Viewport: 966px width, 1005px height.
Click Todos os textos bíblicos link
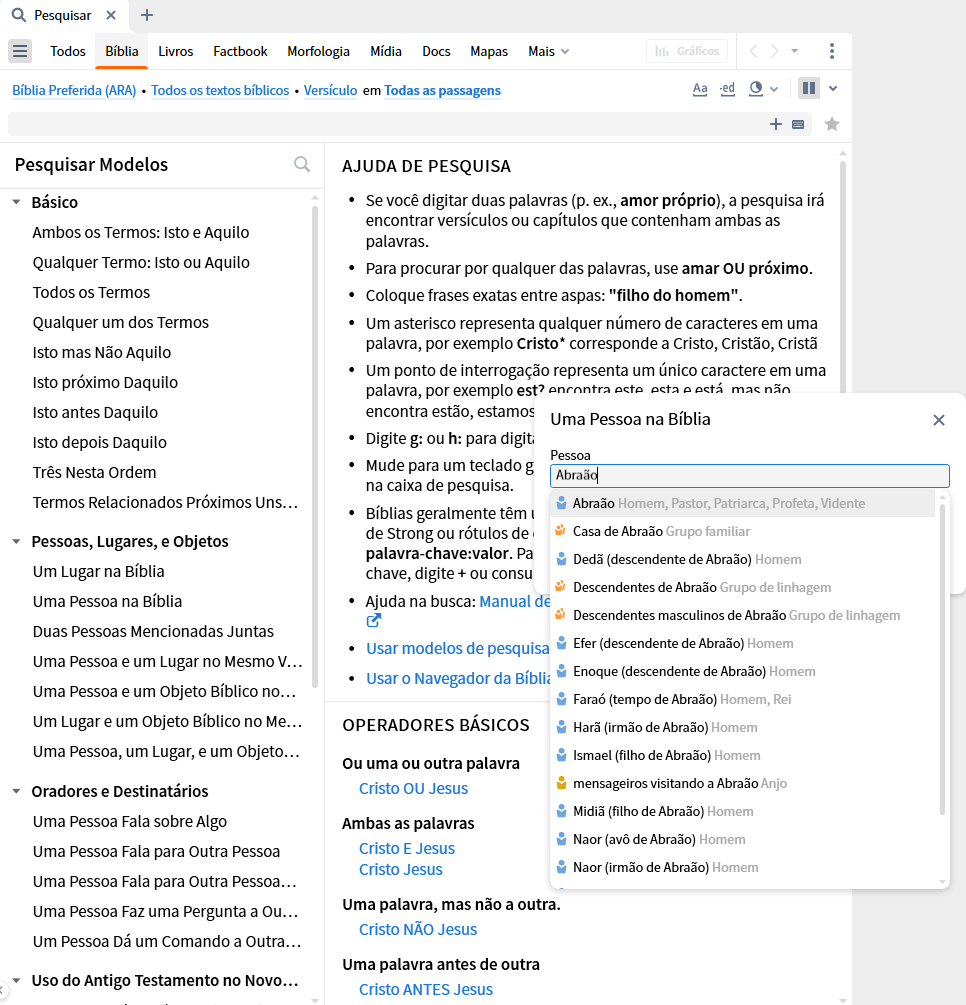tap(220, 90)
